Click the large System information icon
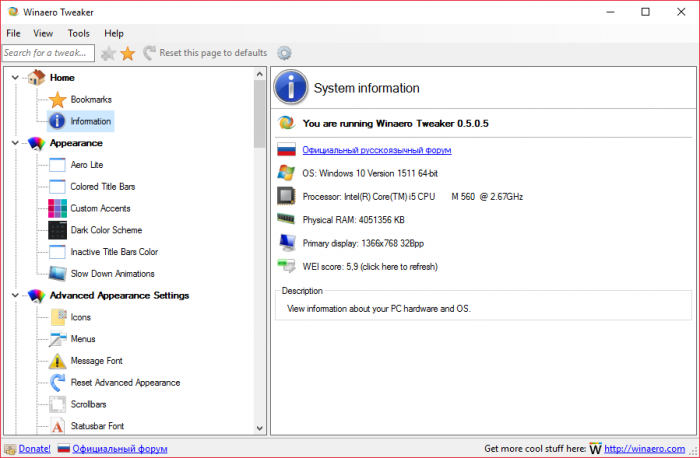This screenshot has height=458, width=700. coord(291,87)
